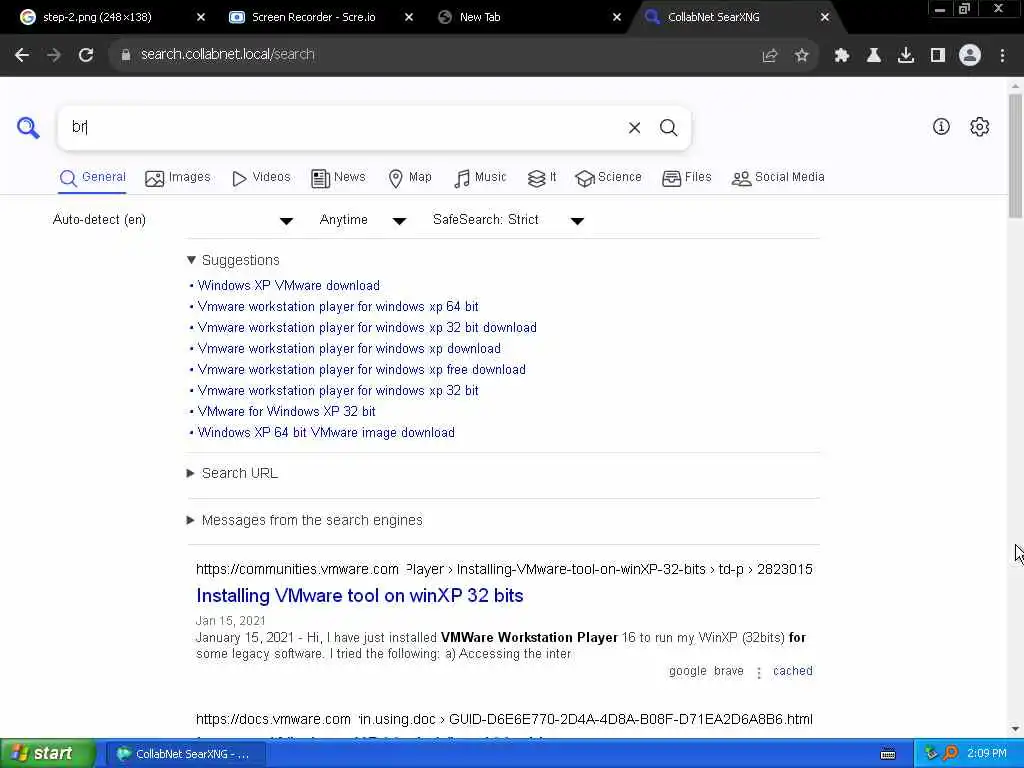Click the taskbar clock 2:09 PM

987,754
